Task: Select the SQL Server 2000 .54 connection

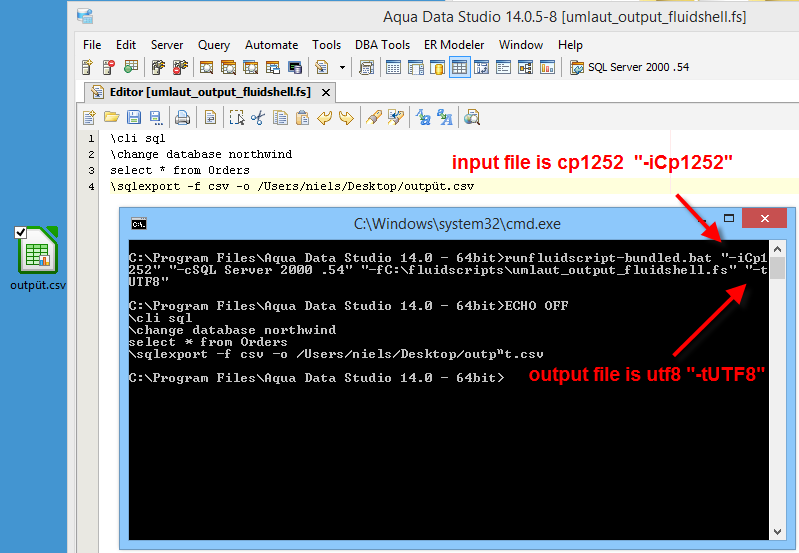Action: pyautogui.click(x=629, y=67)
